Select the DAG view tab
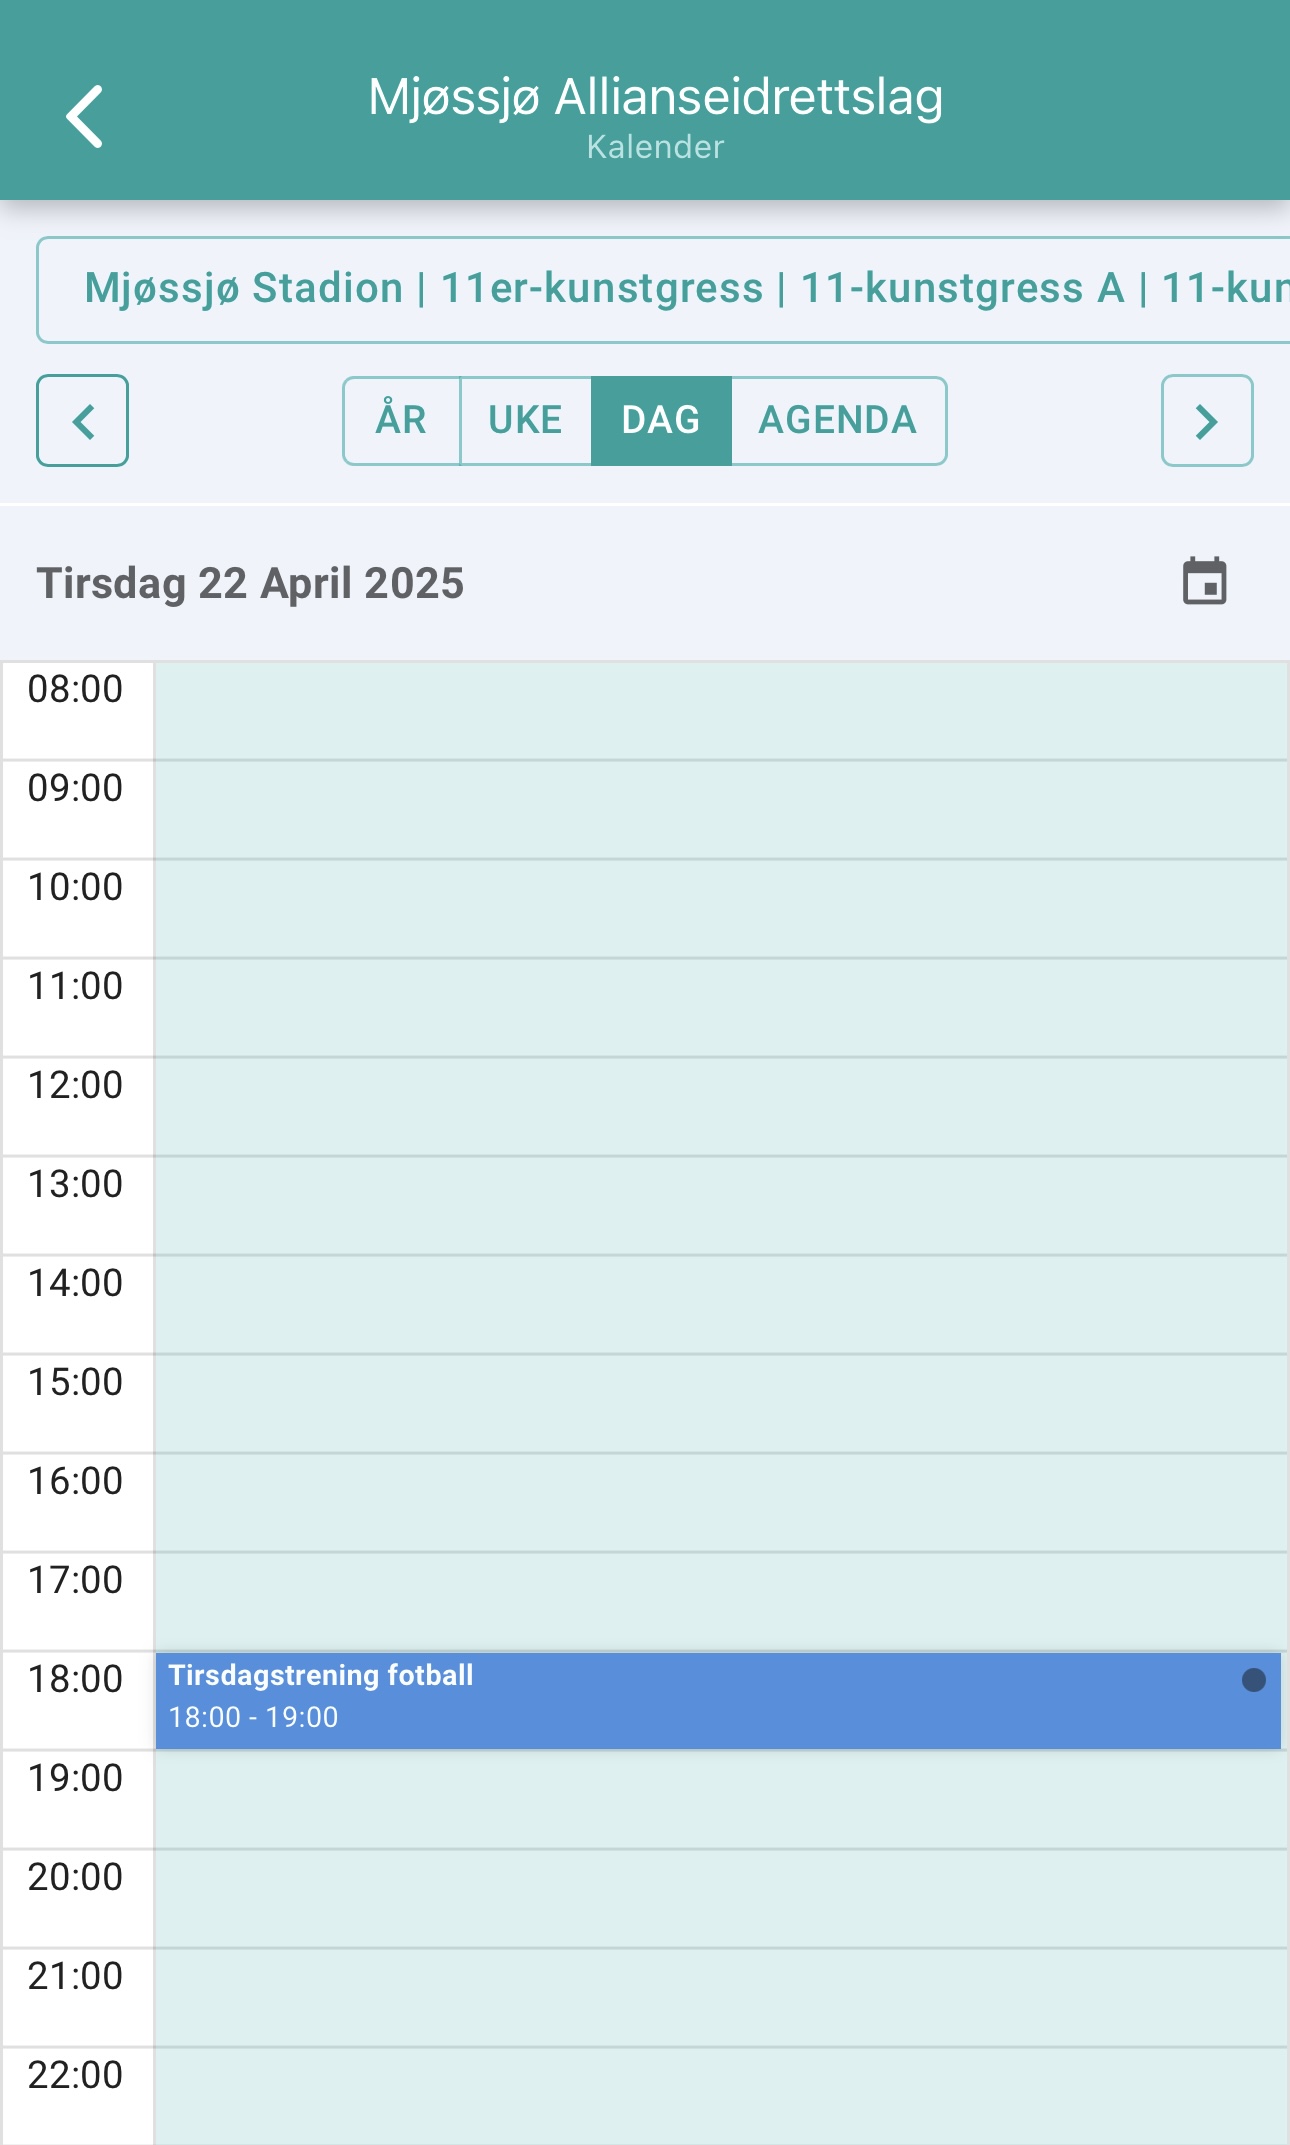Screen dimensions: 1290x2145 coord(661,420)
